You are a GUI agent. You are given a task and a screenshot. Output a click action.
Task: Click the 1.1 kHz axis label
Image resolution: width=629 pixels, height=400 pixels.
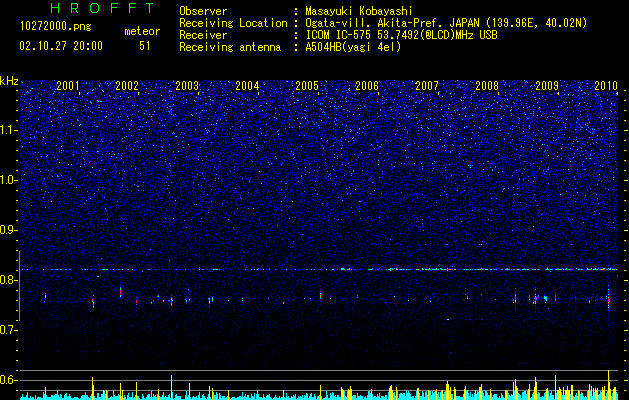point(9,130)
